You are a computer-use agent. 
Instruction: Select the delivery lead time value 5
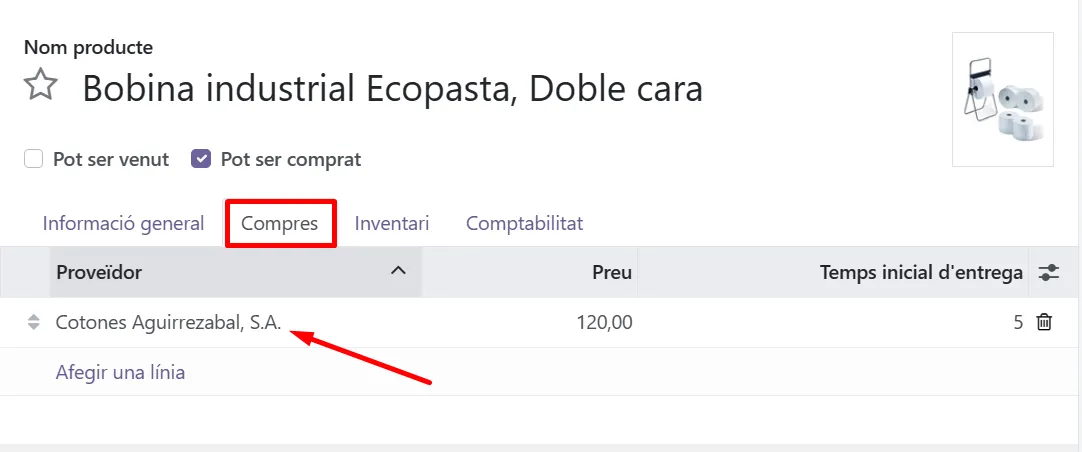1017,322
